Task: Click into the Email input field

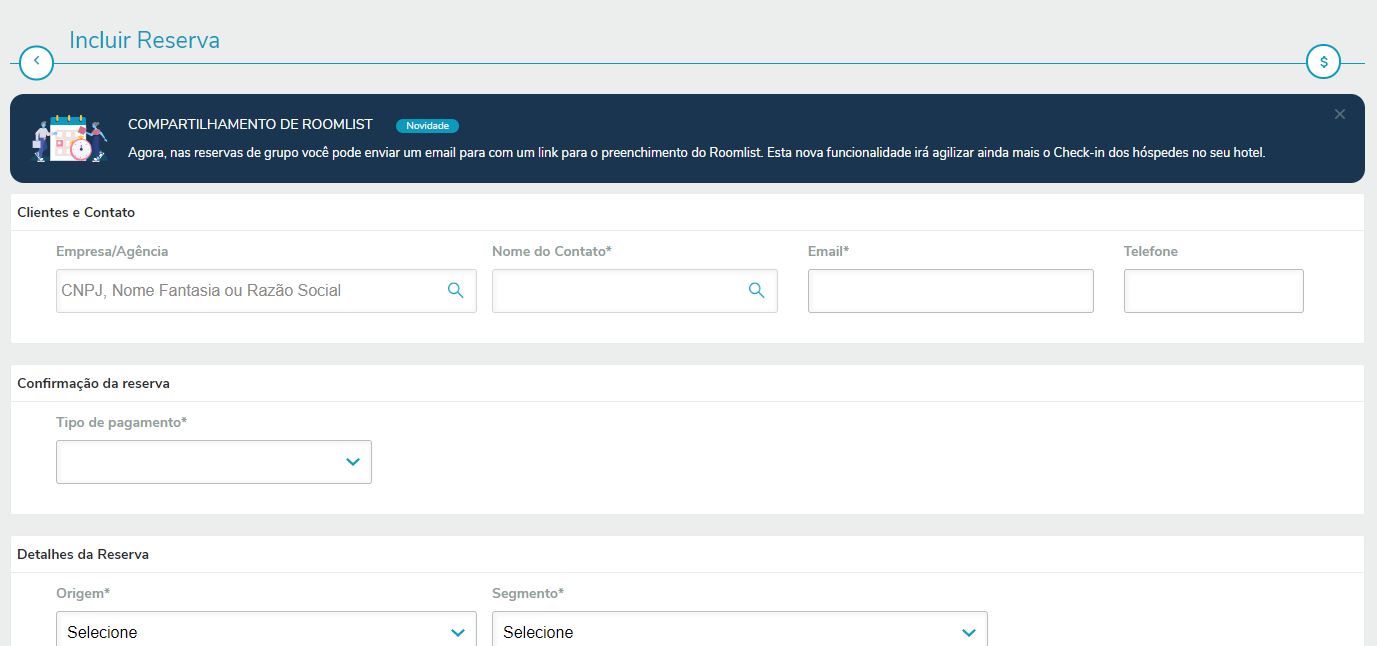Action: point(951,291)
